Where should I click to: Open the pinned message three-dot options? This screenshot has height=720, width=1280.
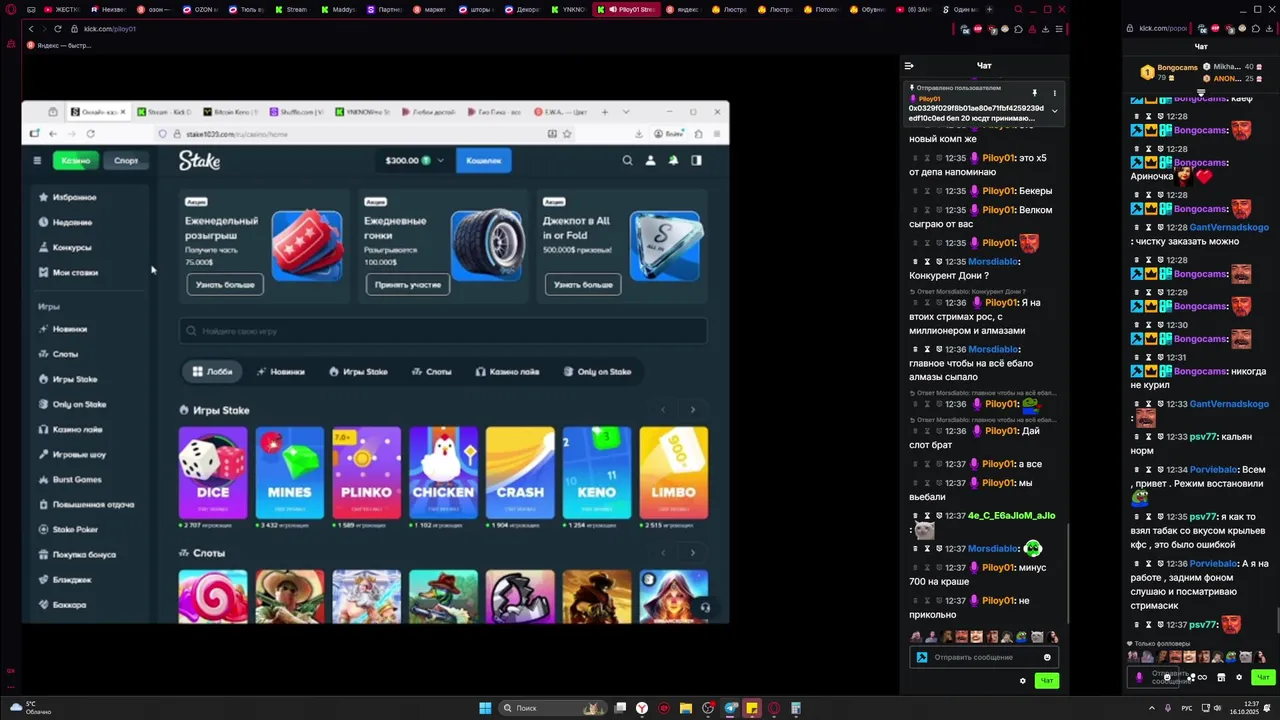click(1054, 93)
